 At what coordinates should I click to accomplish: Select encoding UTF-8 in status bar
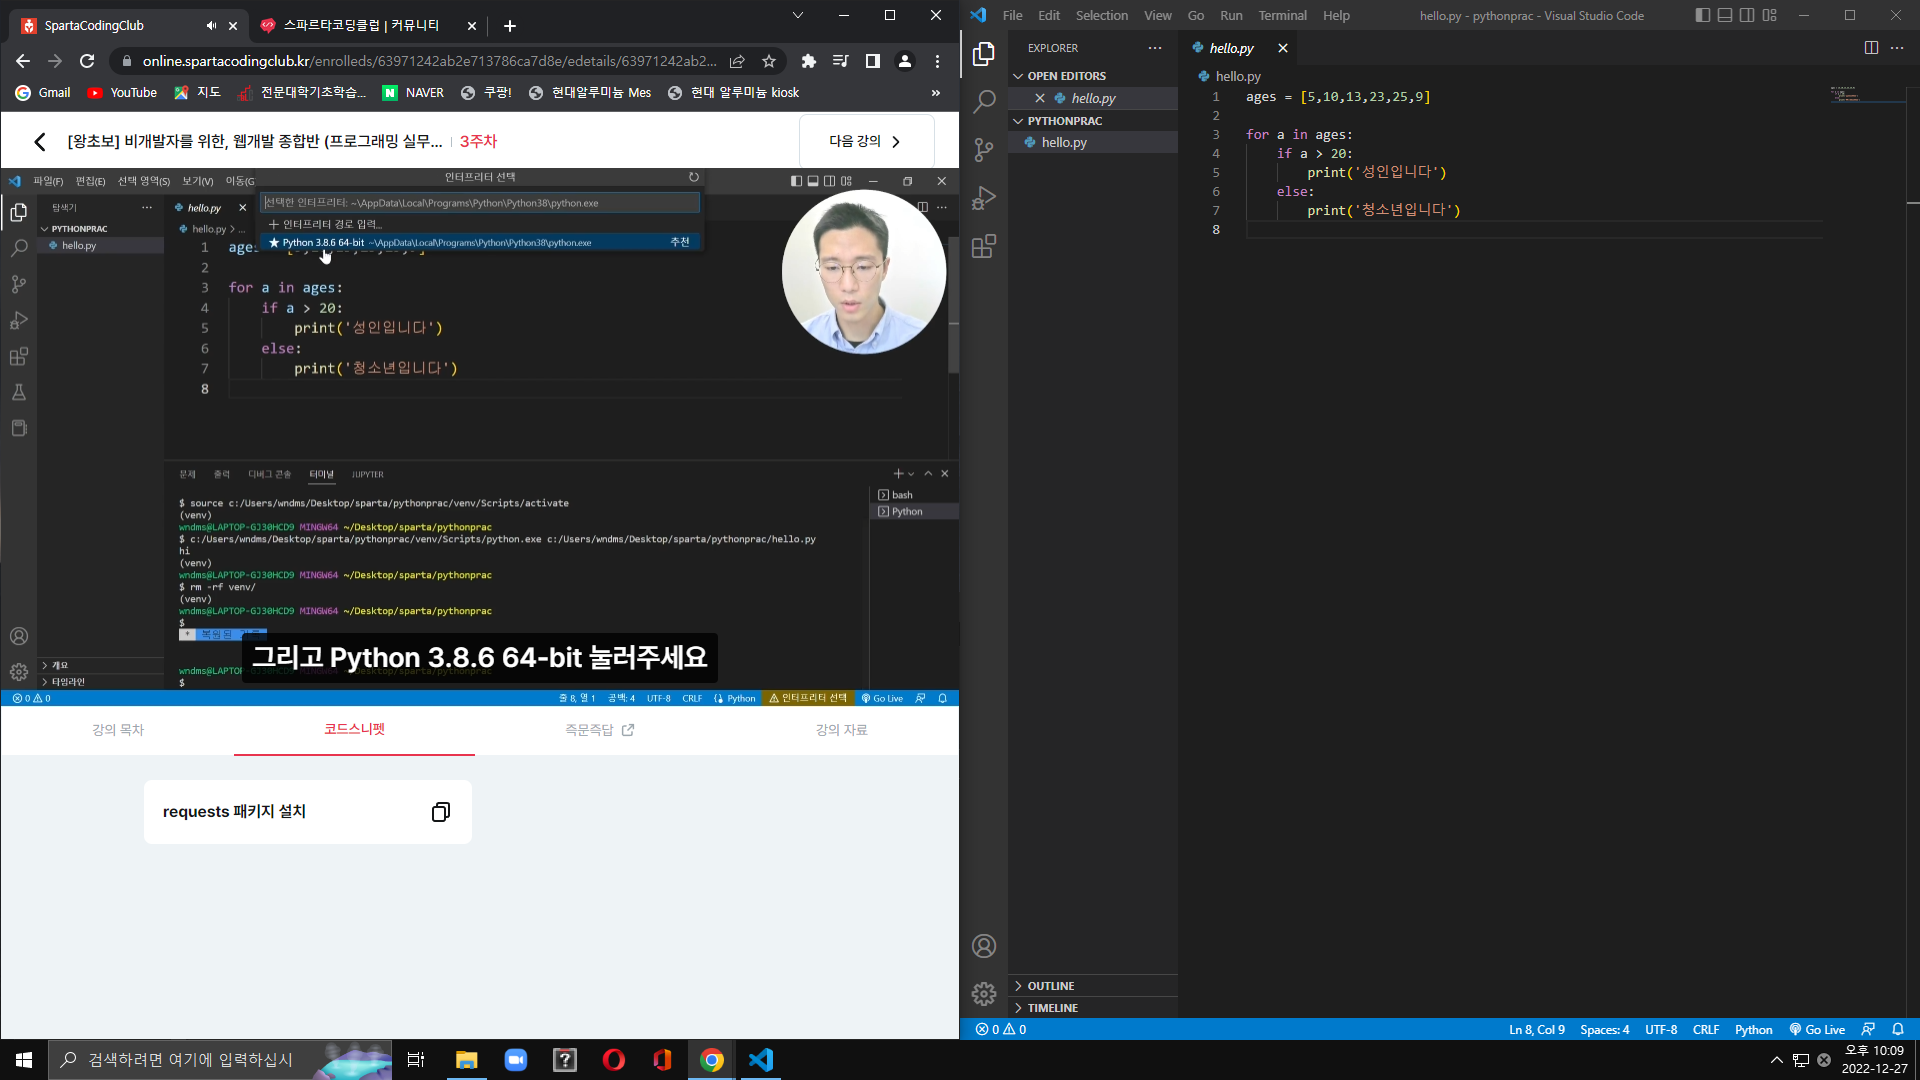tap(1661, 1030)
